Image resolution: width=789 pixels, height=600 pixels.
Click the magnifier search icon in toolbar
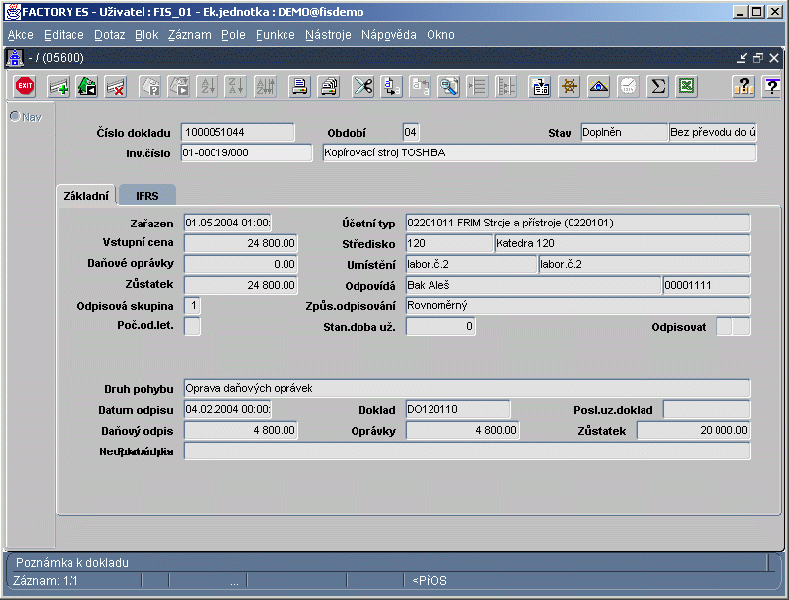point(449,87)
